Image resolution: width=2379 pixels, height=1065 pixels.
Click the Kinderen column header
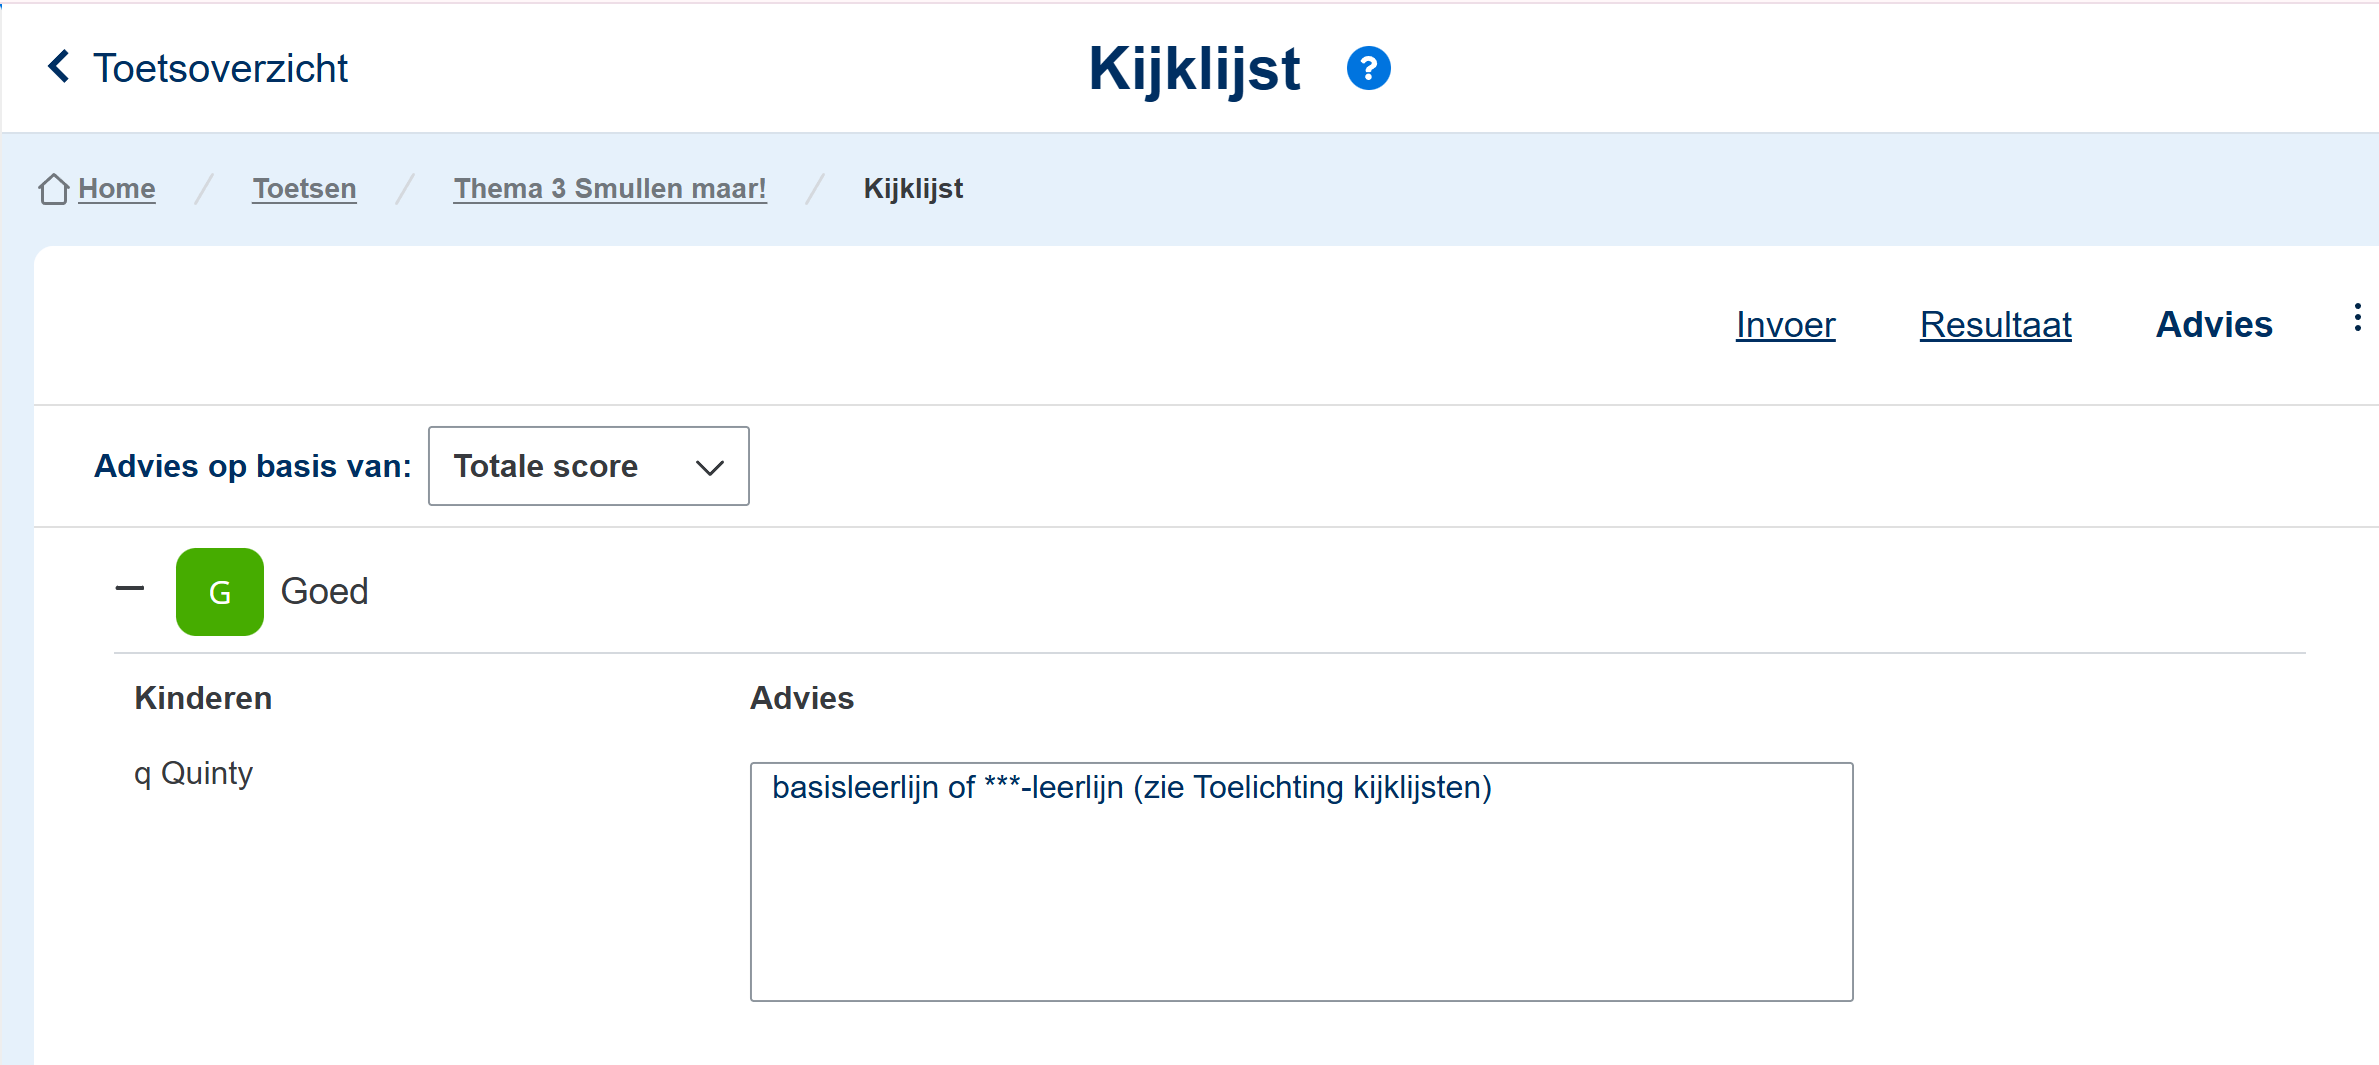click(203, 698)
